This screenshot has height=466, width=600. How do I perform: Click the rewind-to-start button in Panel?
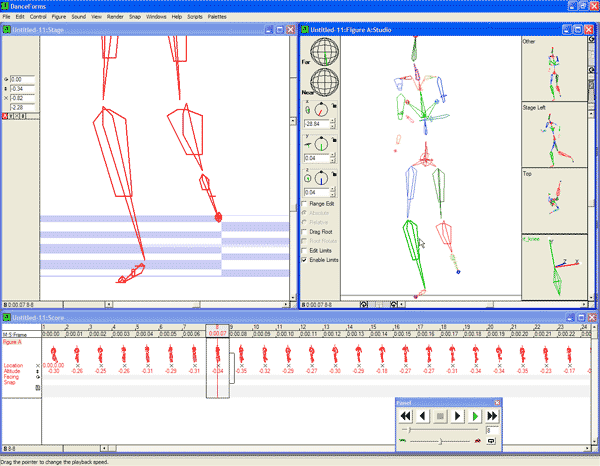point(407,415)
